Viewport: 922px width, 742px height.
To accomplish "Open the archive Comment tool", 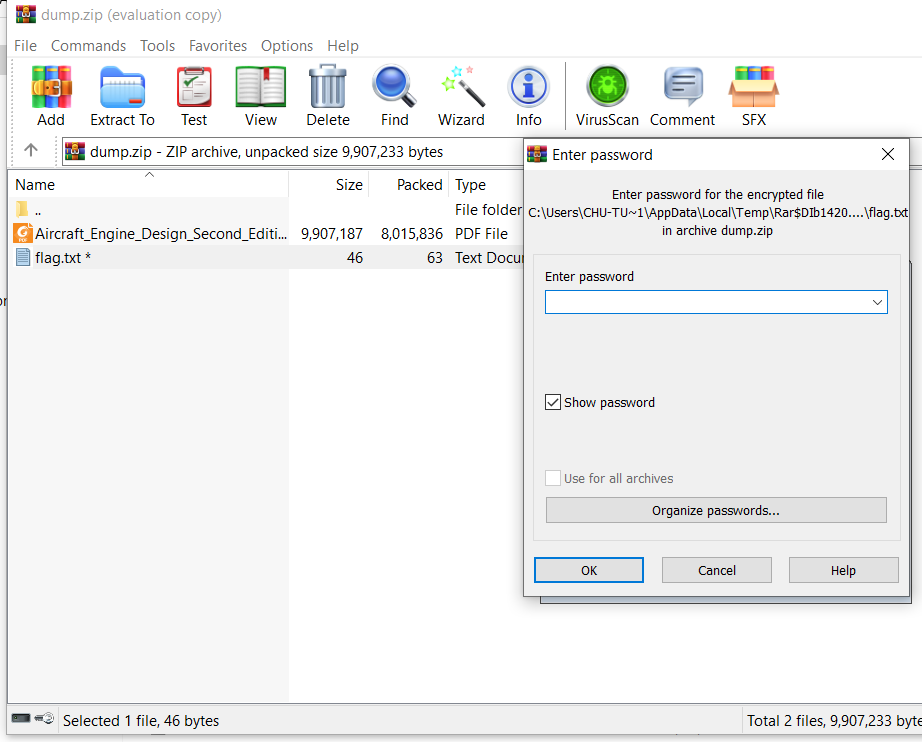I will pyautogui.click(x=683, y=86).
